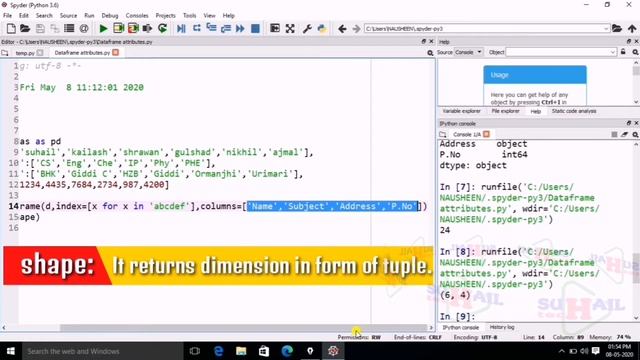Viewport: 640px width, 360px height.
Task: Open the IPython console options icon
Action: coord(636,134)
